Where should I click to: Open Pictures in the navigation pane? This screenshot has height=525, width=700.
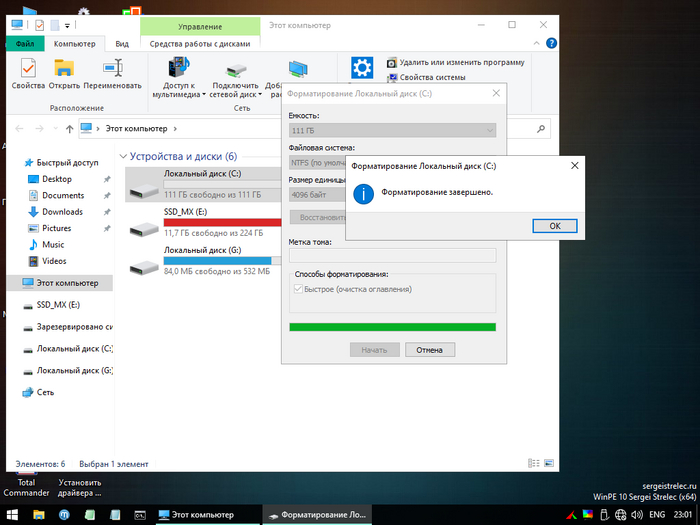(56, 228)
